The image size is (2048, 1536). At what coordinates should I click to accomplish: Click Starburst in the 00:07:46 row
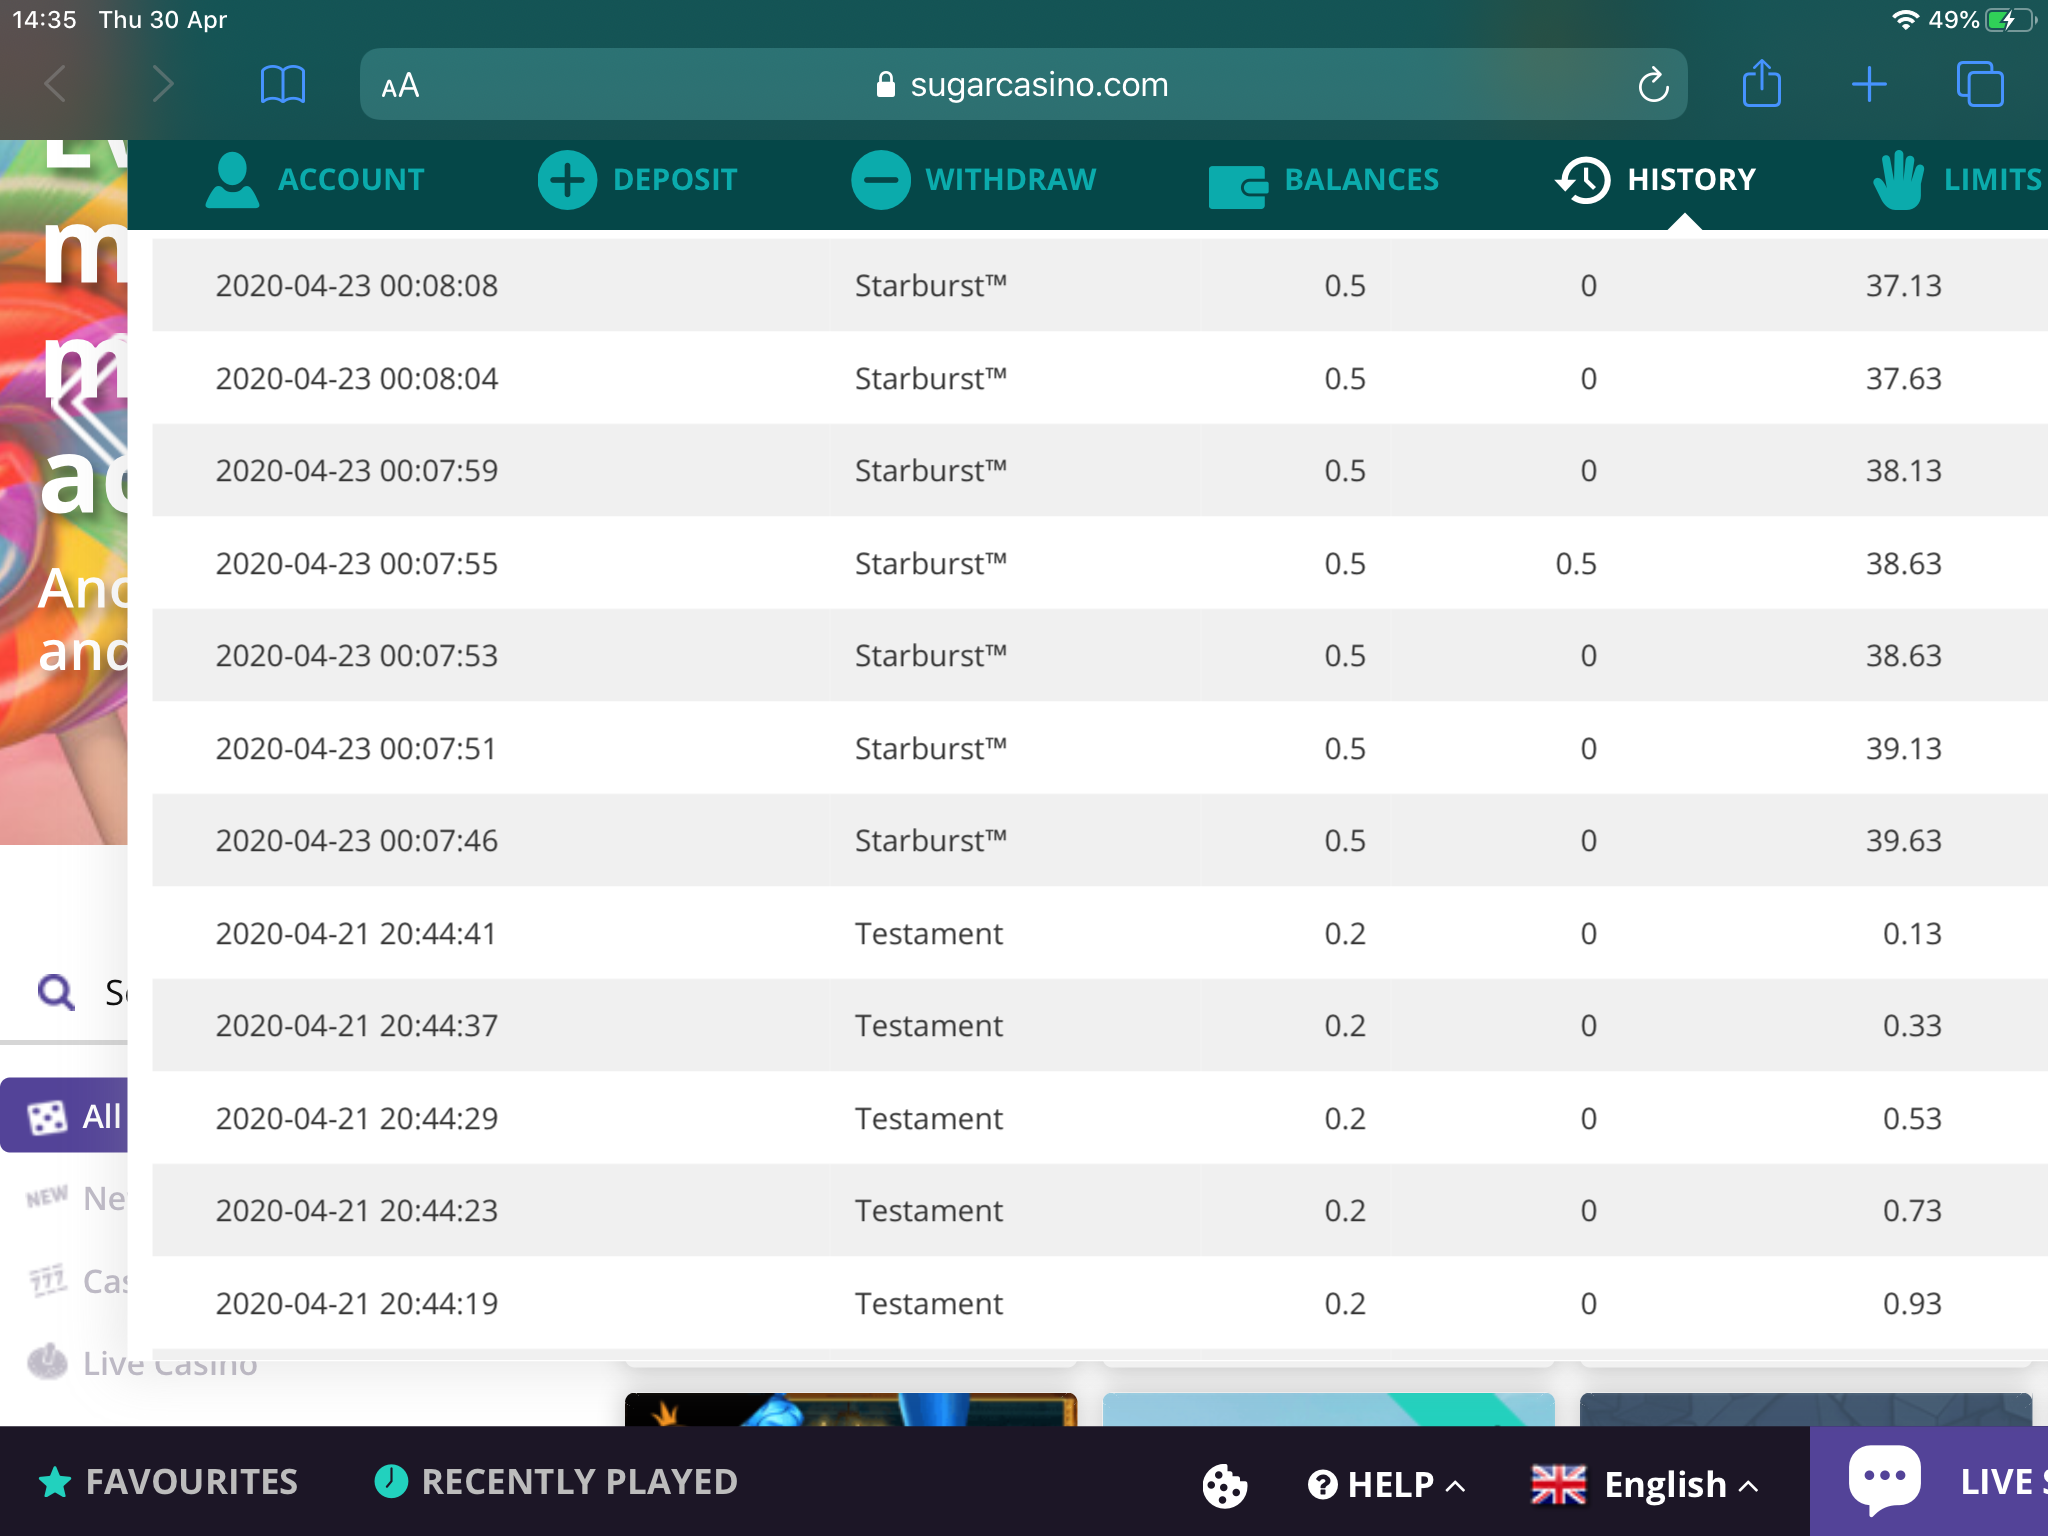(x=930, y=840)
